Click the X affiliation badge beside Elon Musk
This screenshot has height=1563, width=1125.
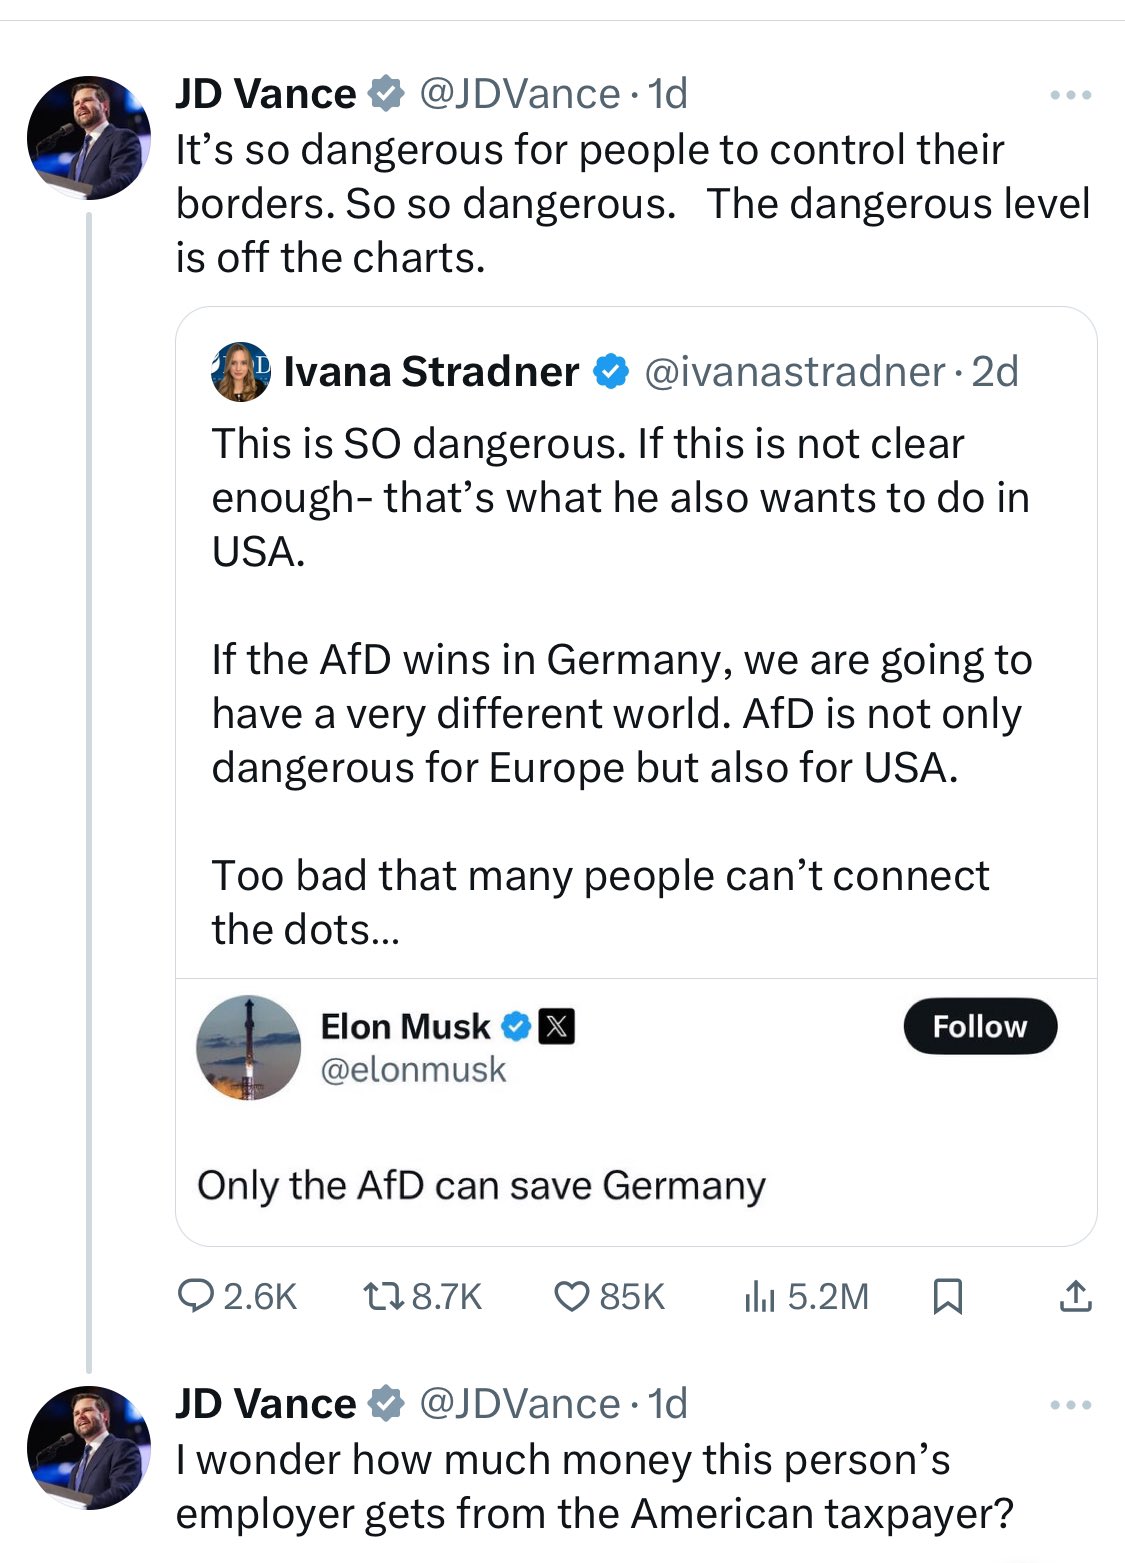click(557, 1026)
